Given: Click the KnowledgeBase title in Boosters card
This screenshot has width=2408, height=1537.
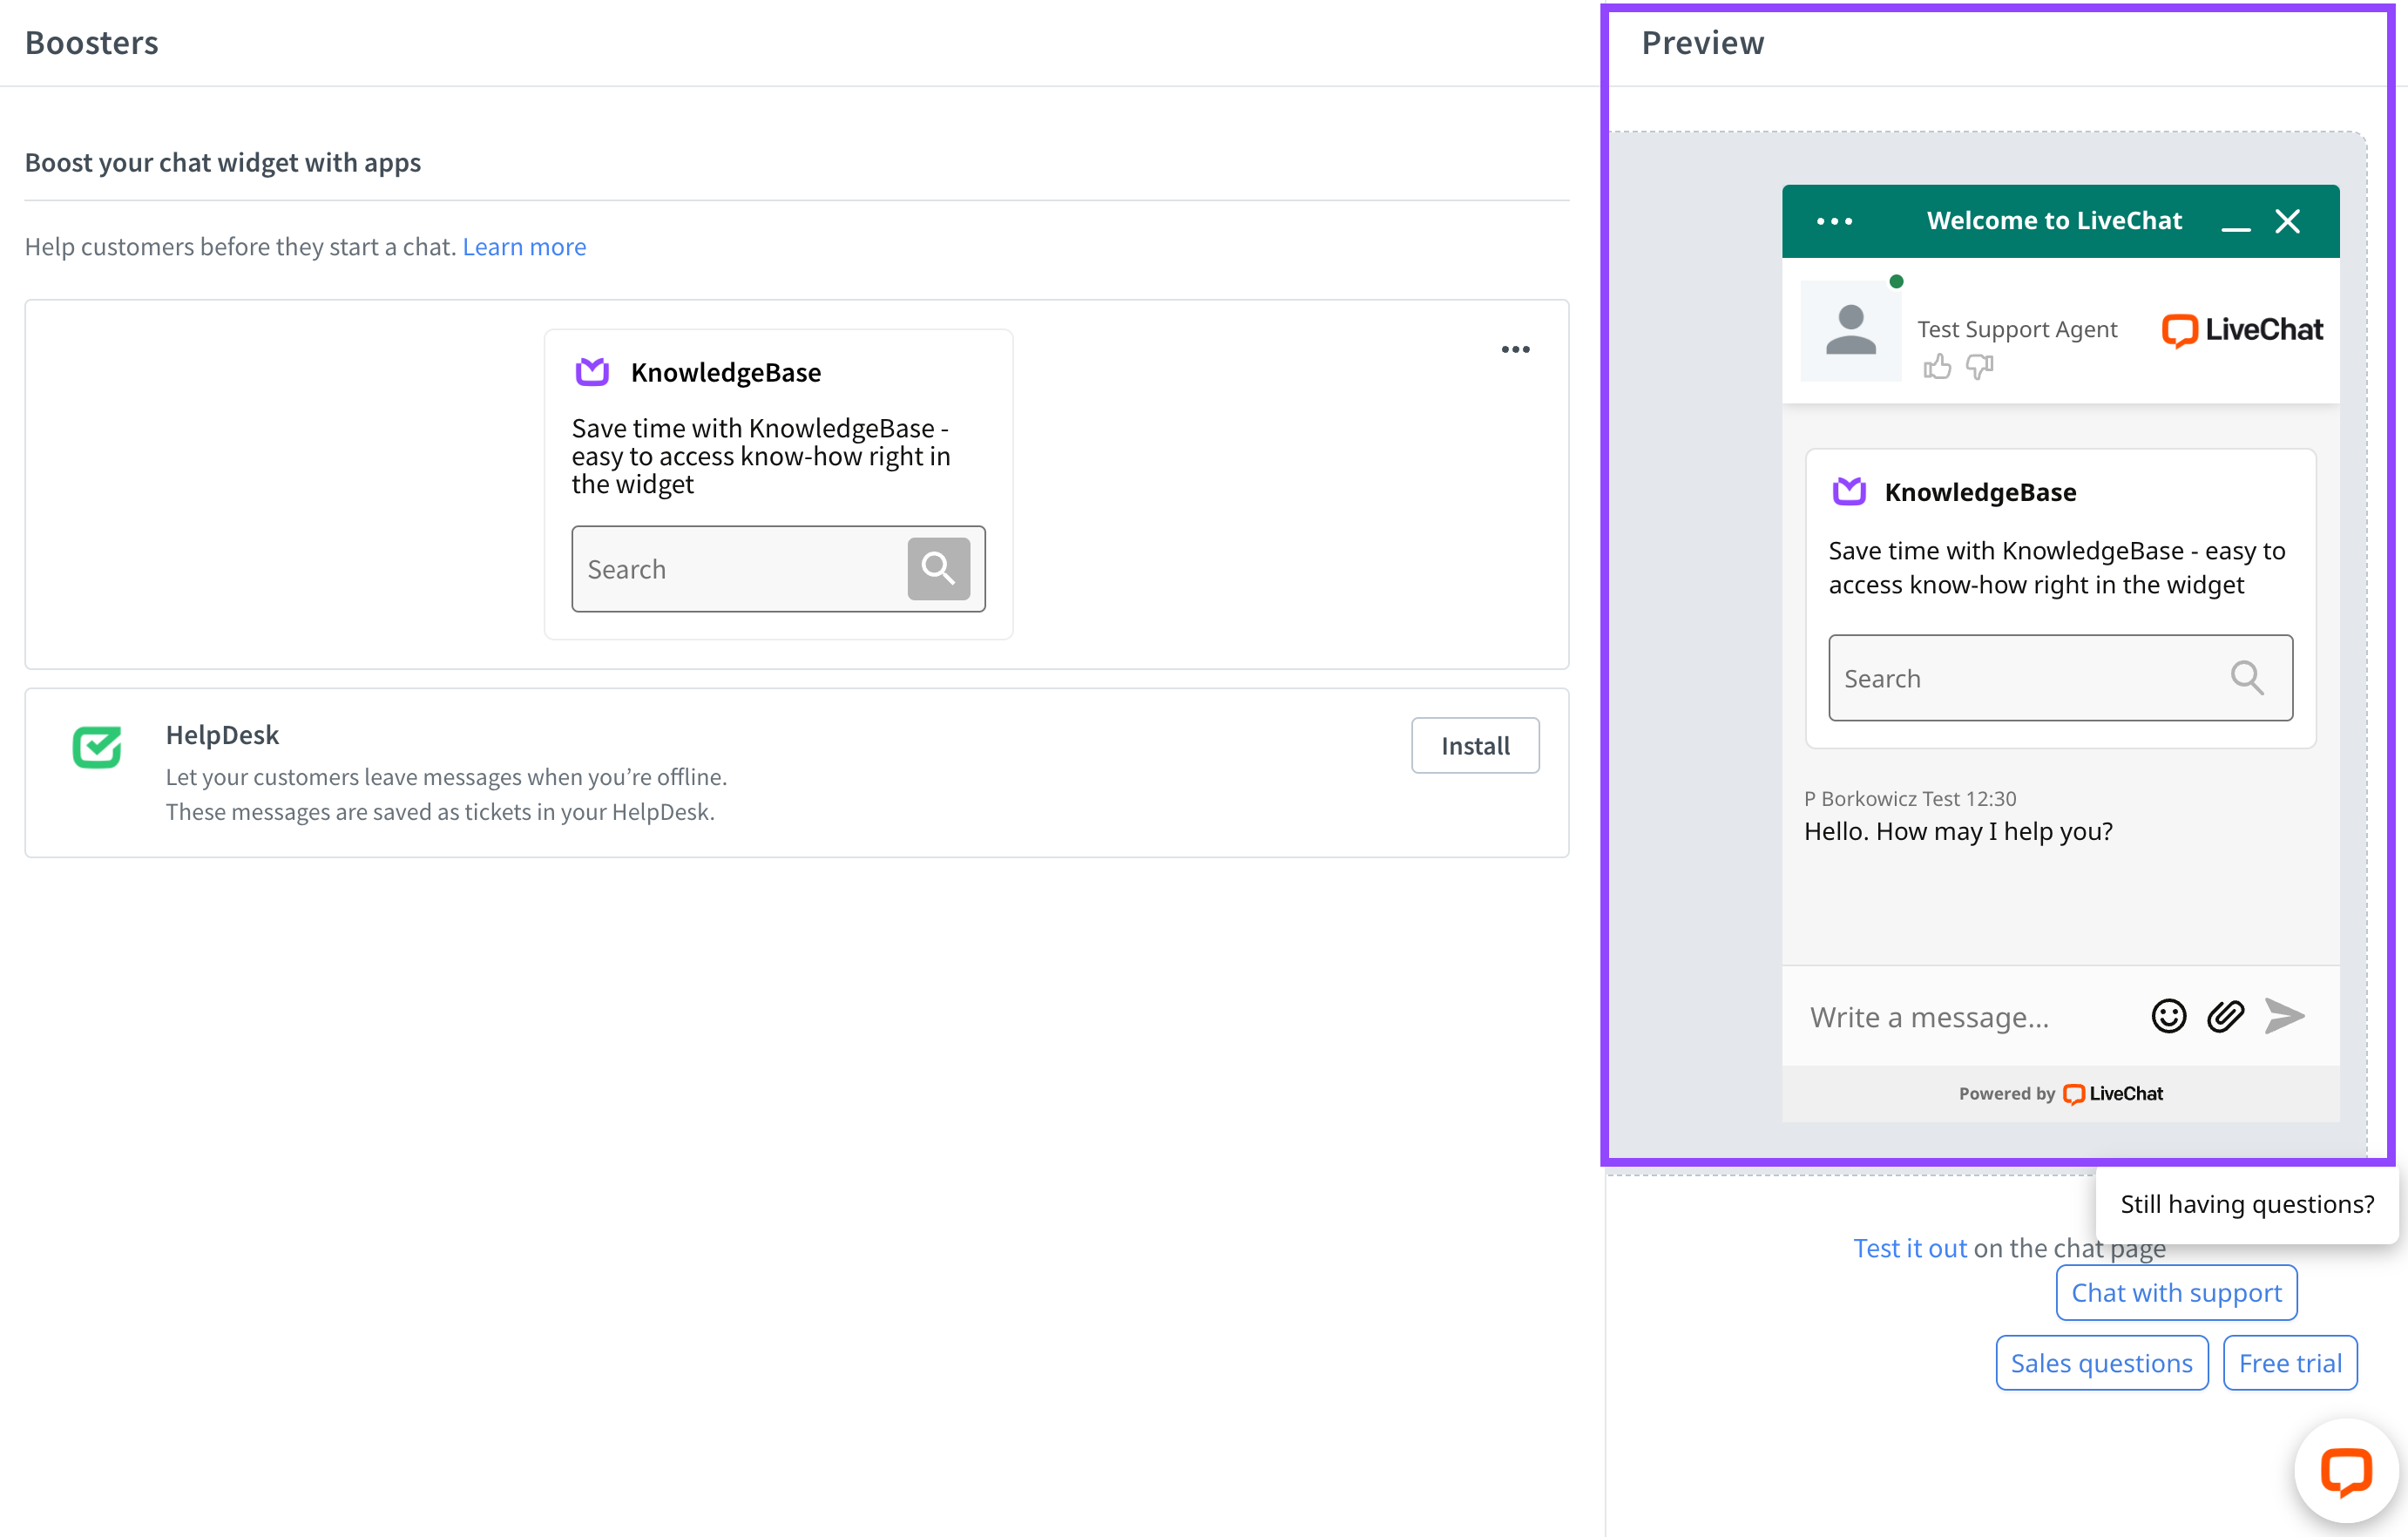Looking at the screenshot, I should [726, 372].
